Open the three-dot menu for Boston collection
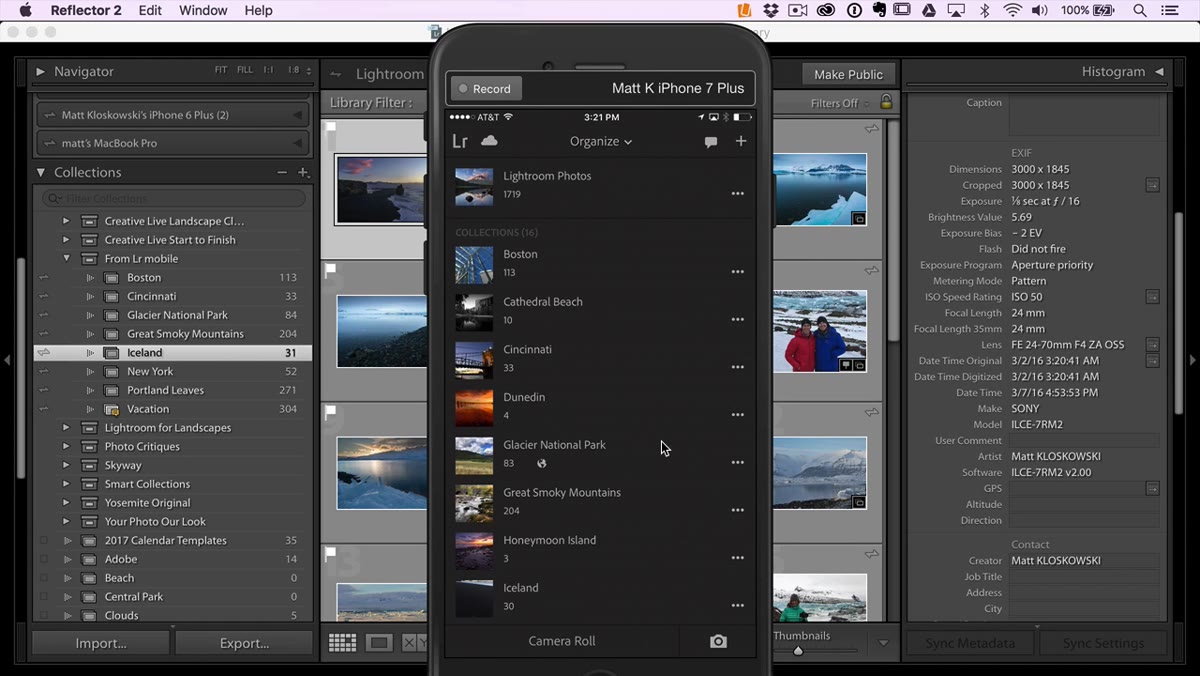 [738, 272]
